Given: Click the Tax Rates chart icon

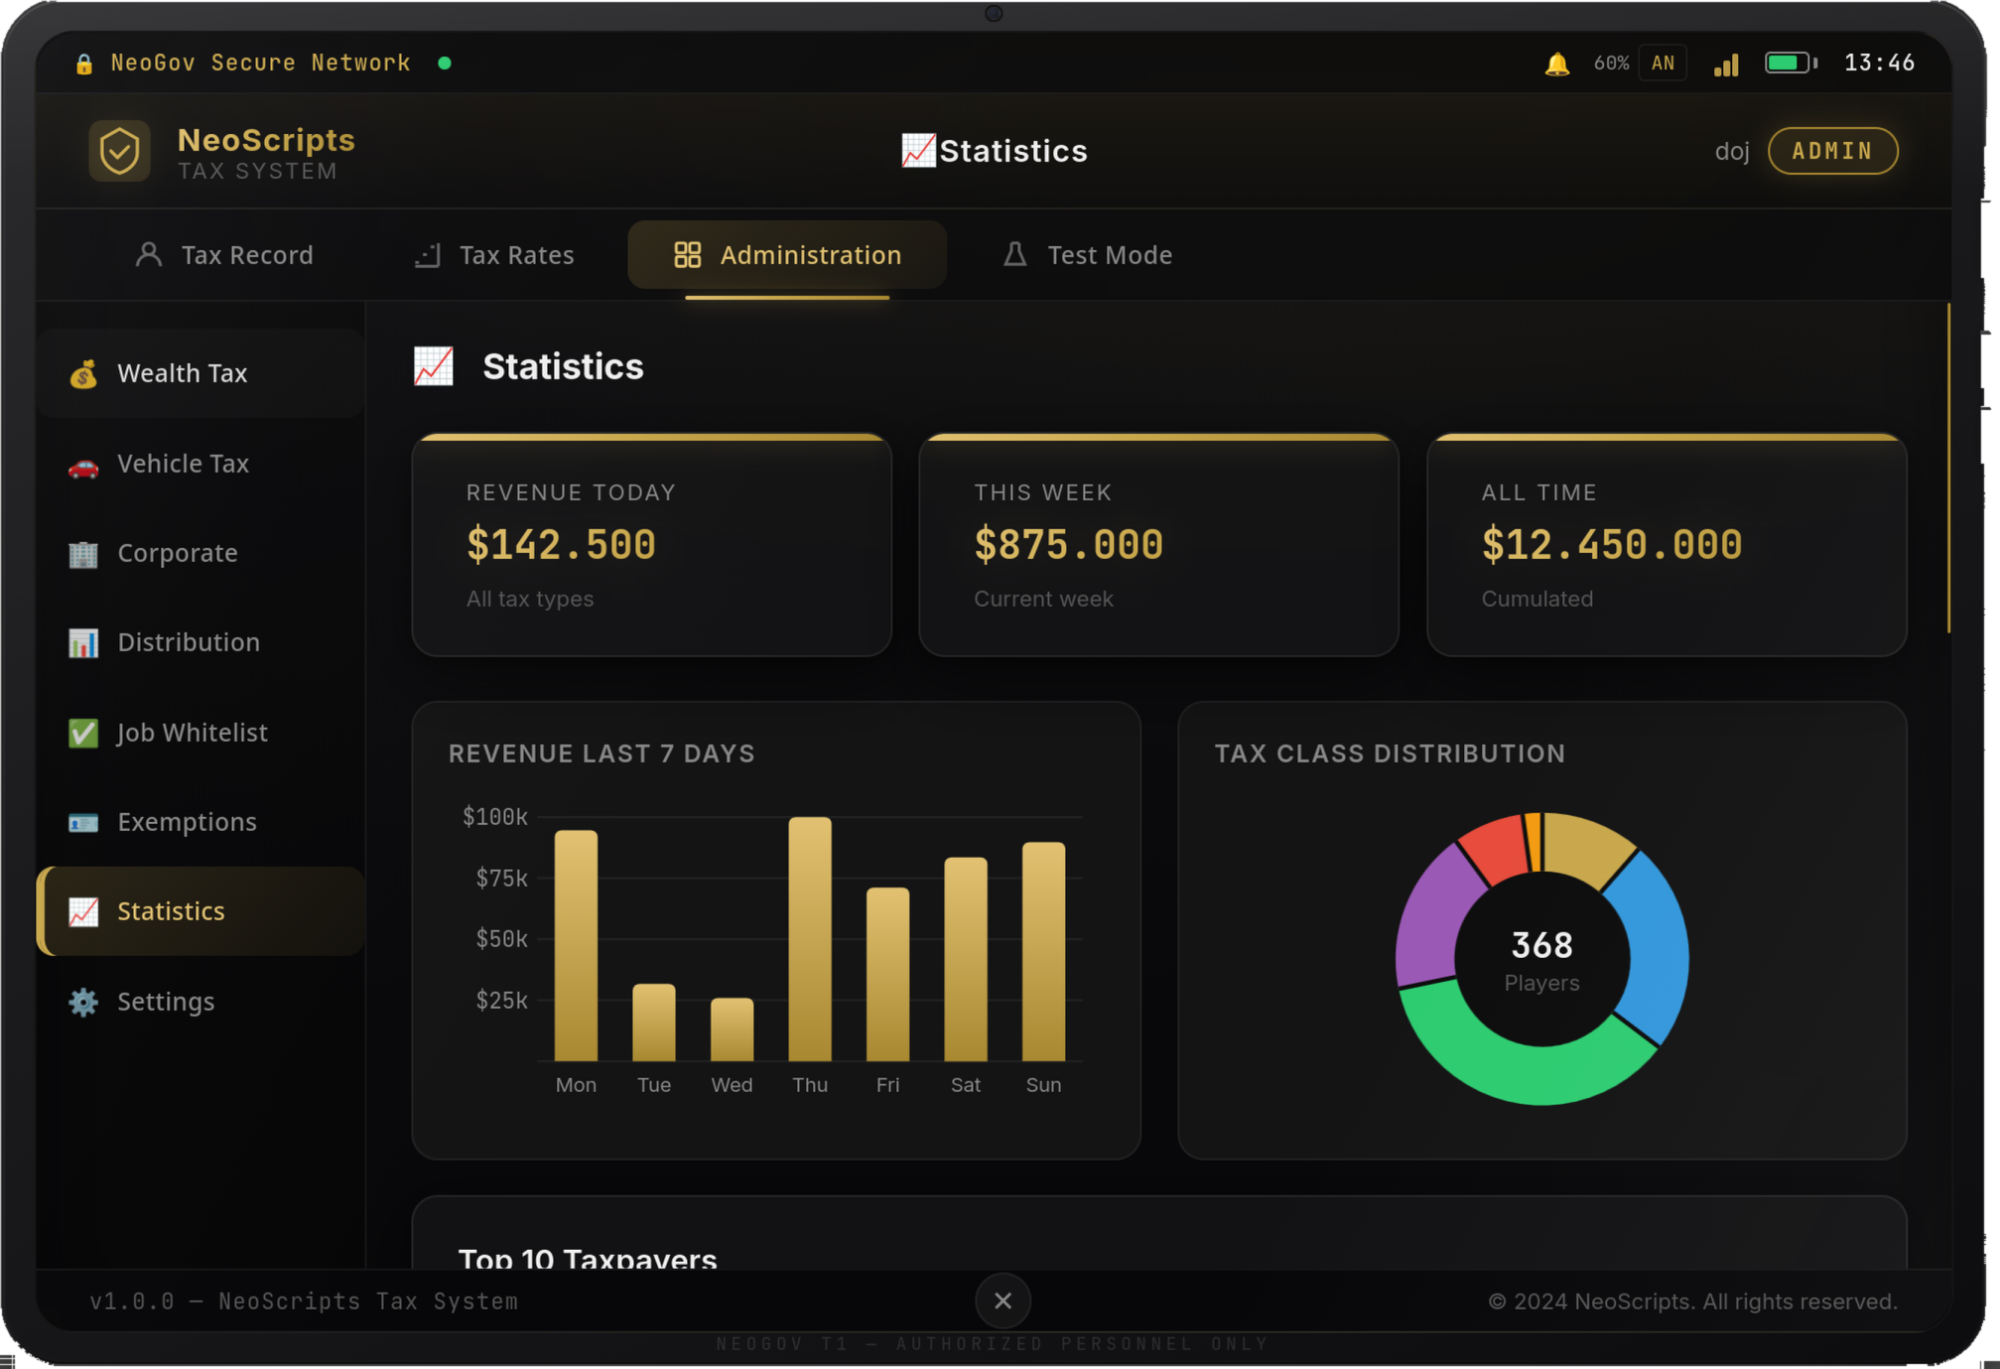Looking at the screenshot, I should click(427, 255).
